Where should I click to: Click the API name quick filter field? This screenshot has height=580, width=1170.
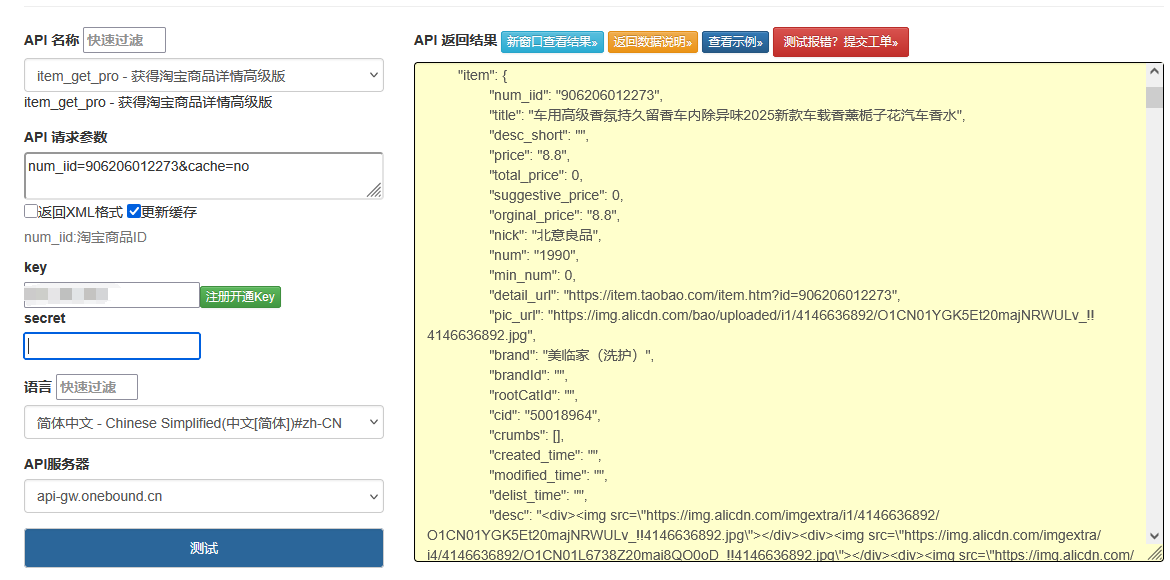tap(124, 40)
